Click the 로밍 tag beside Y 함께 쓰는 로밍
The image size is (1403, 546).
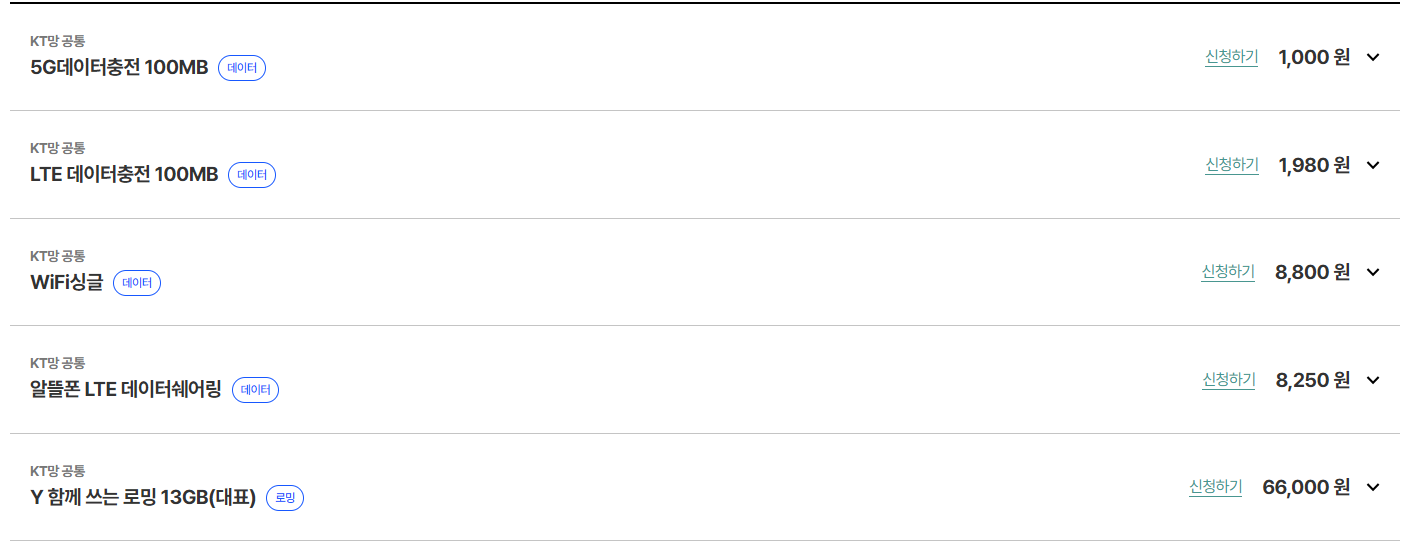[285, 498]
